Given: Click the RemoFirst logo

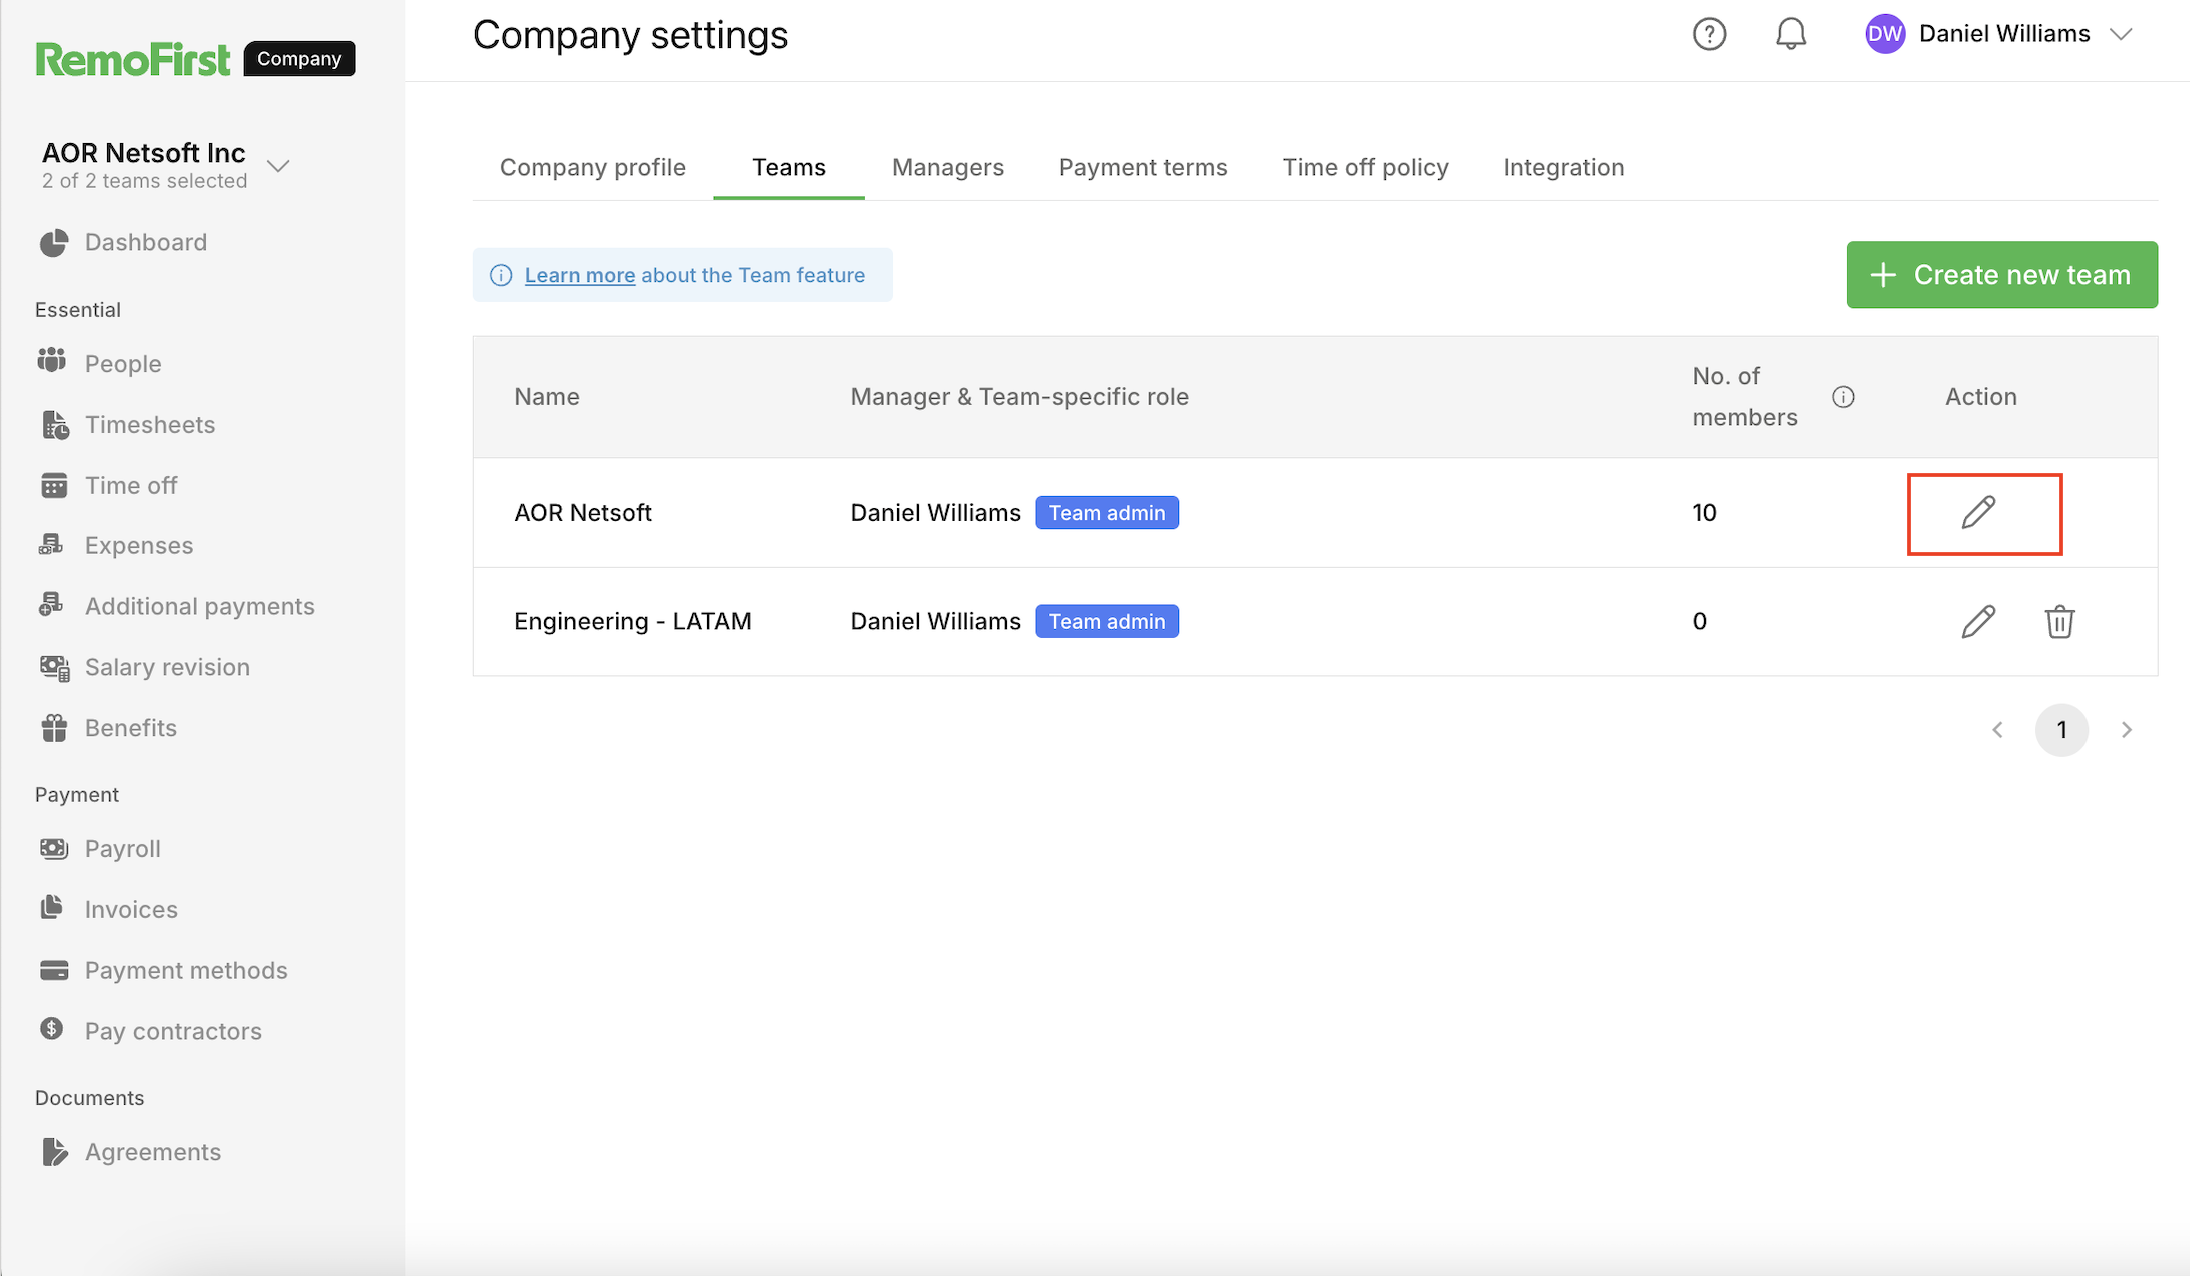Looking at the screenshot, I should 133,59.
